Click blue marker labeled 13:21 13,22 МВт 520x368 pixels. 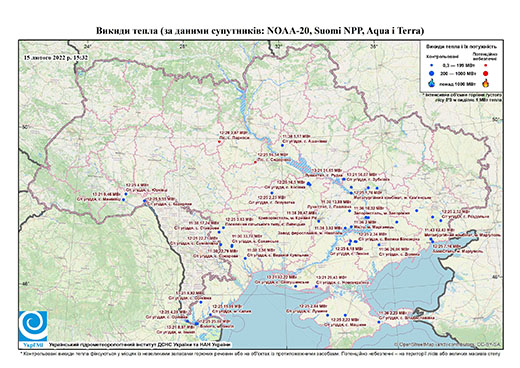[295, 286]
